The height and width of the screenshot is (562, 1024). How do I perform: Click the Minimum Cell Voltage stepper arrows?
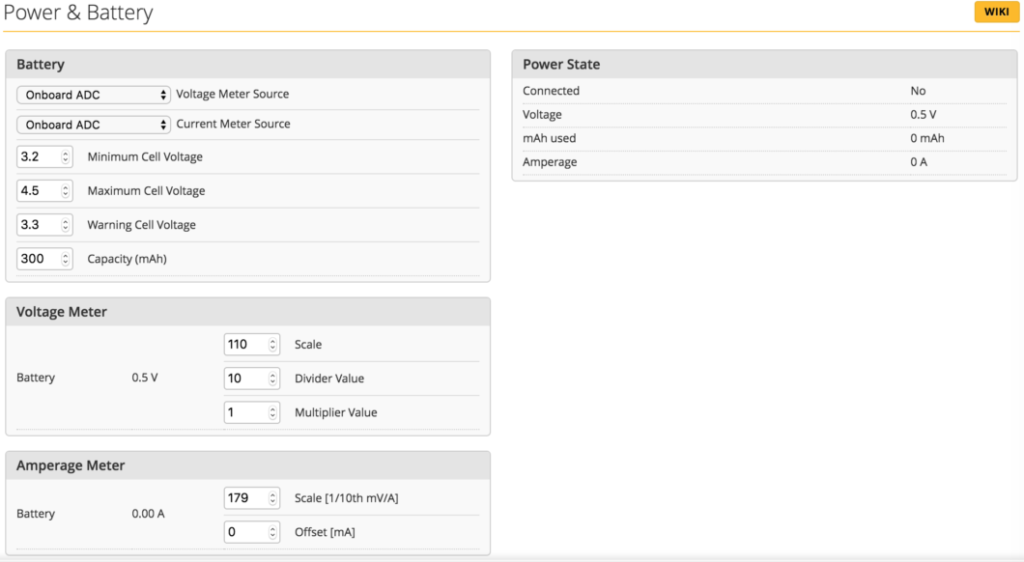point(66,157)
